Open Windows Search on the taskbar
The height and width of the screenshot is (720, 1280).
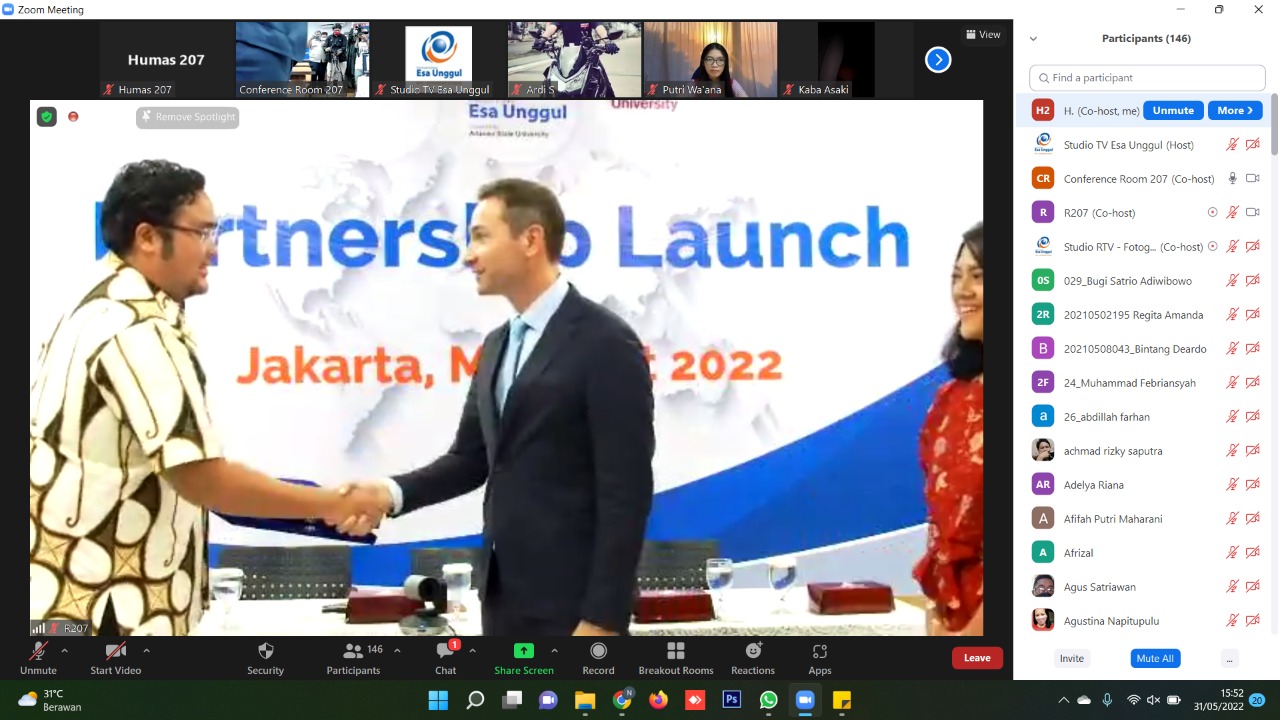click(x=475, y=700)
